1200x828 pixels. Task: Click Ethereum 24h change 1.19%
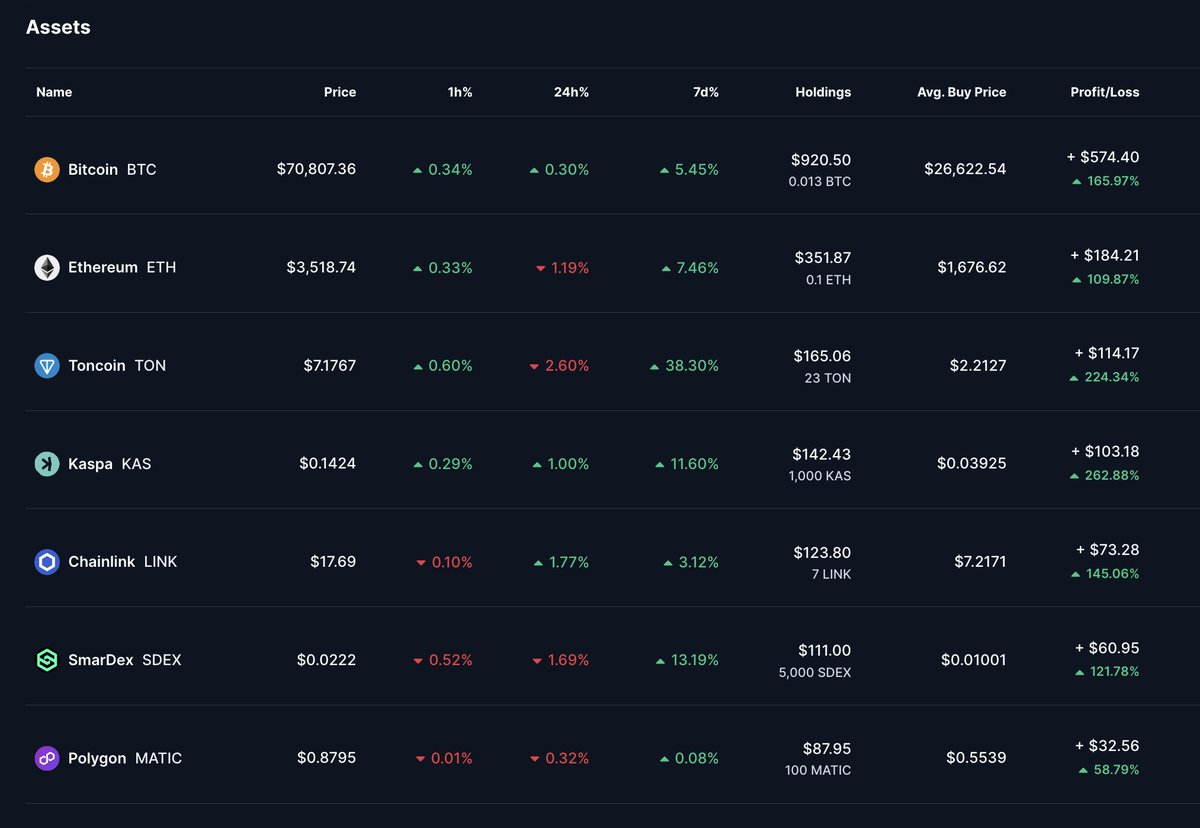click(562, 268)
